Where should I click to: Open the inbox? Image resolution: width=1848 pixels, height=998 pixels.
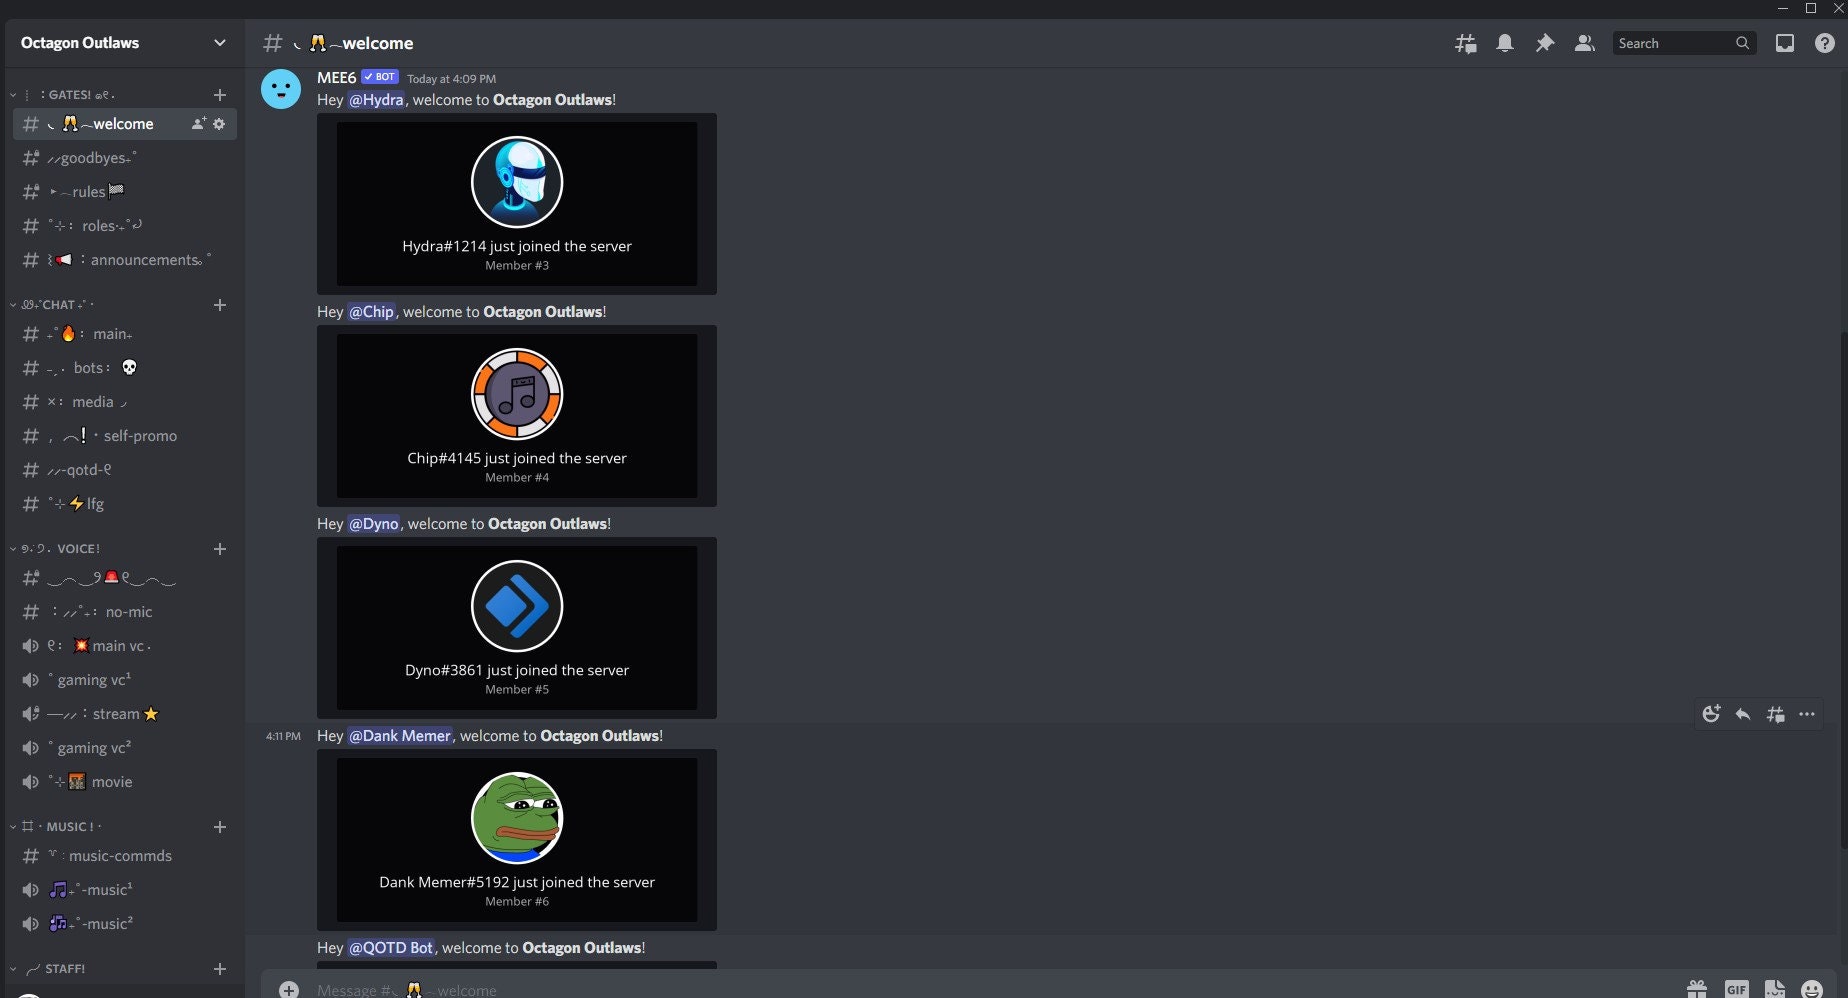[1784, 43]
